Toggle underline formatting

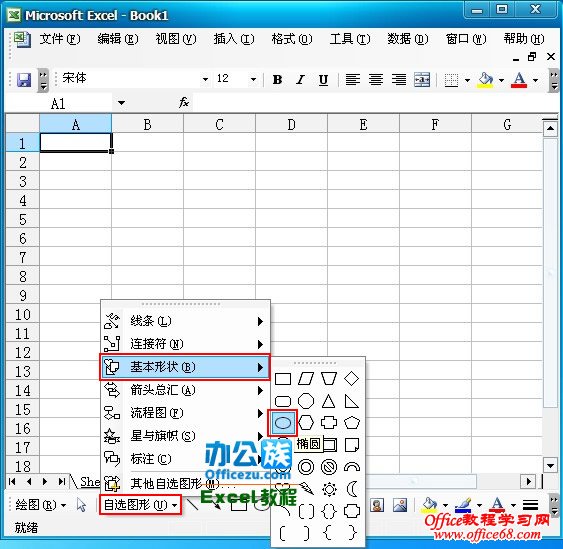(323, 79)
